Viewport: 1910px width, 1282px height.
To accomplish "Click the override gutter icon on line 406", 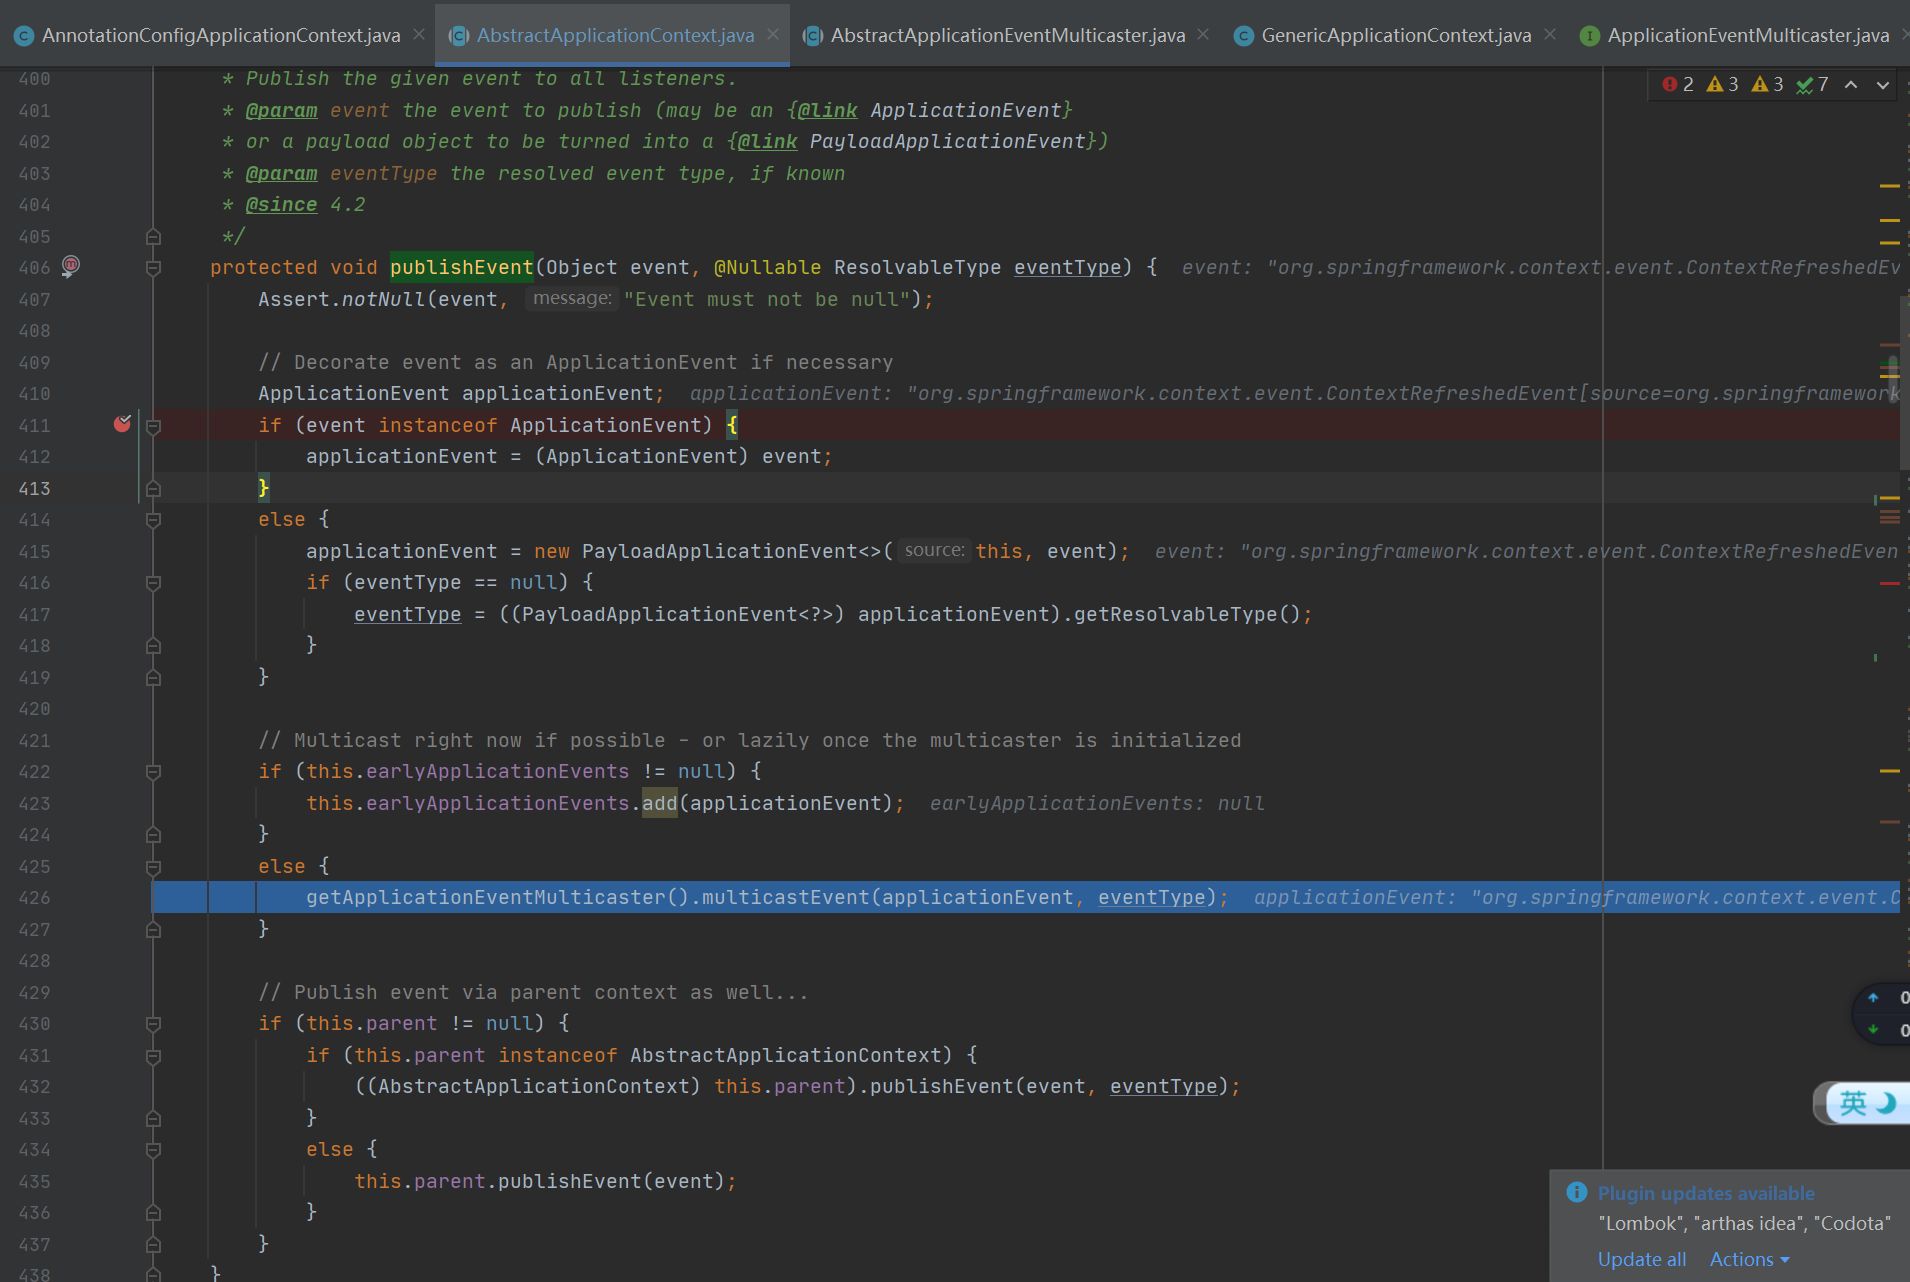I will pos(70,266).
